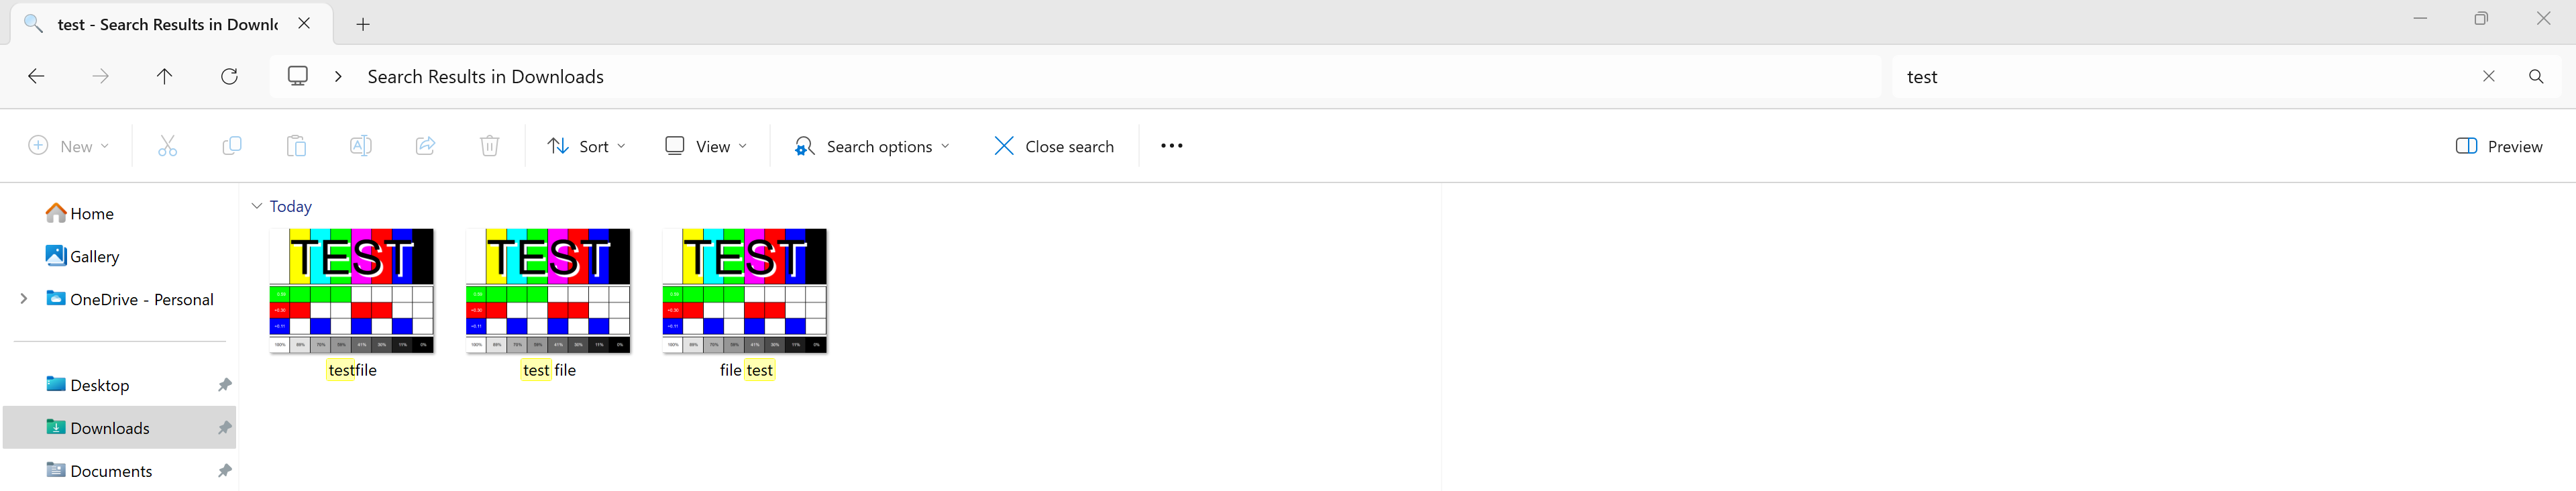Open the Gallery from the sidebar

pyautogui.click(x=94, y=256)
